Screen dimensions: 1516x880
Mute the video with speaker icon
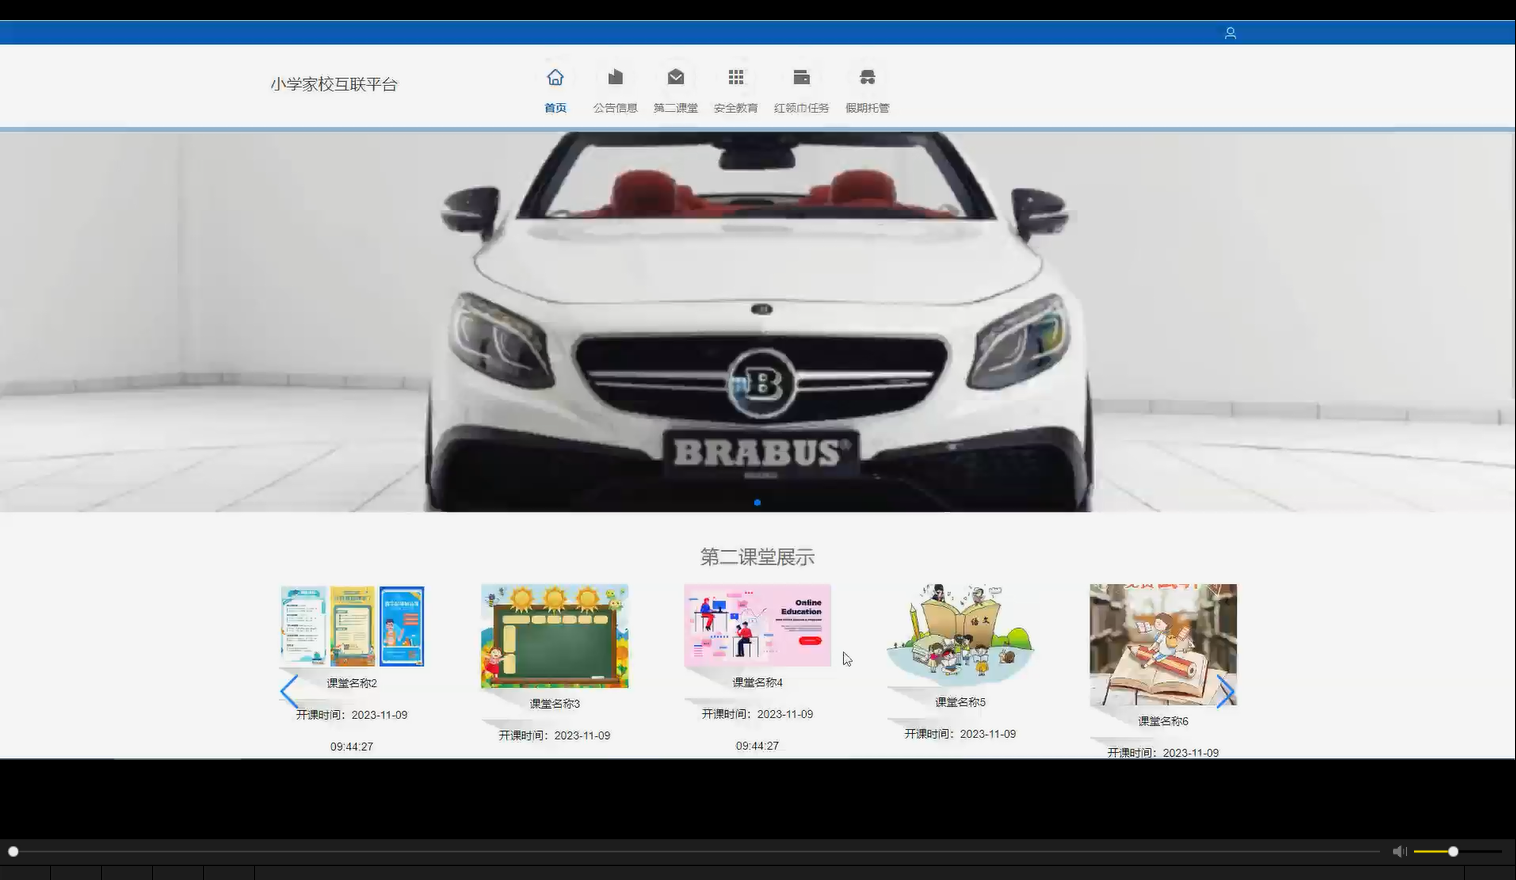1399,851
